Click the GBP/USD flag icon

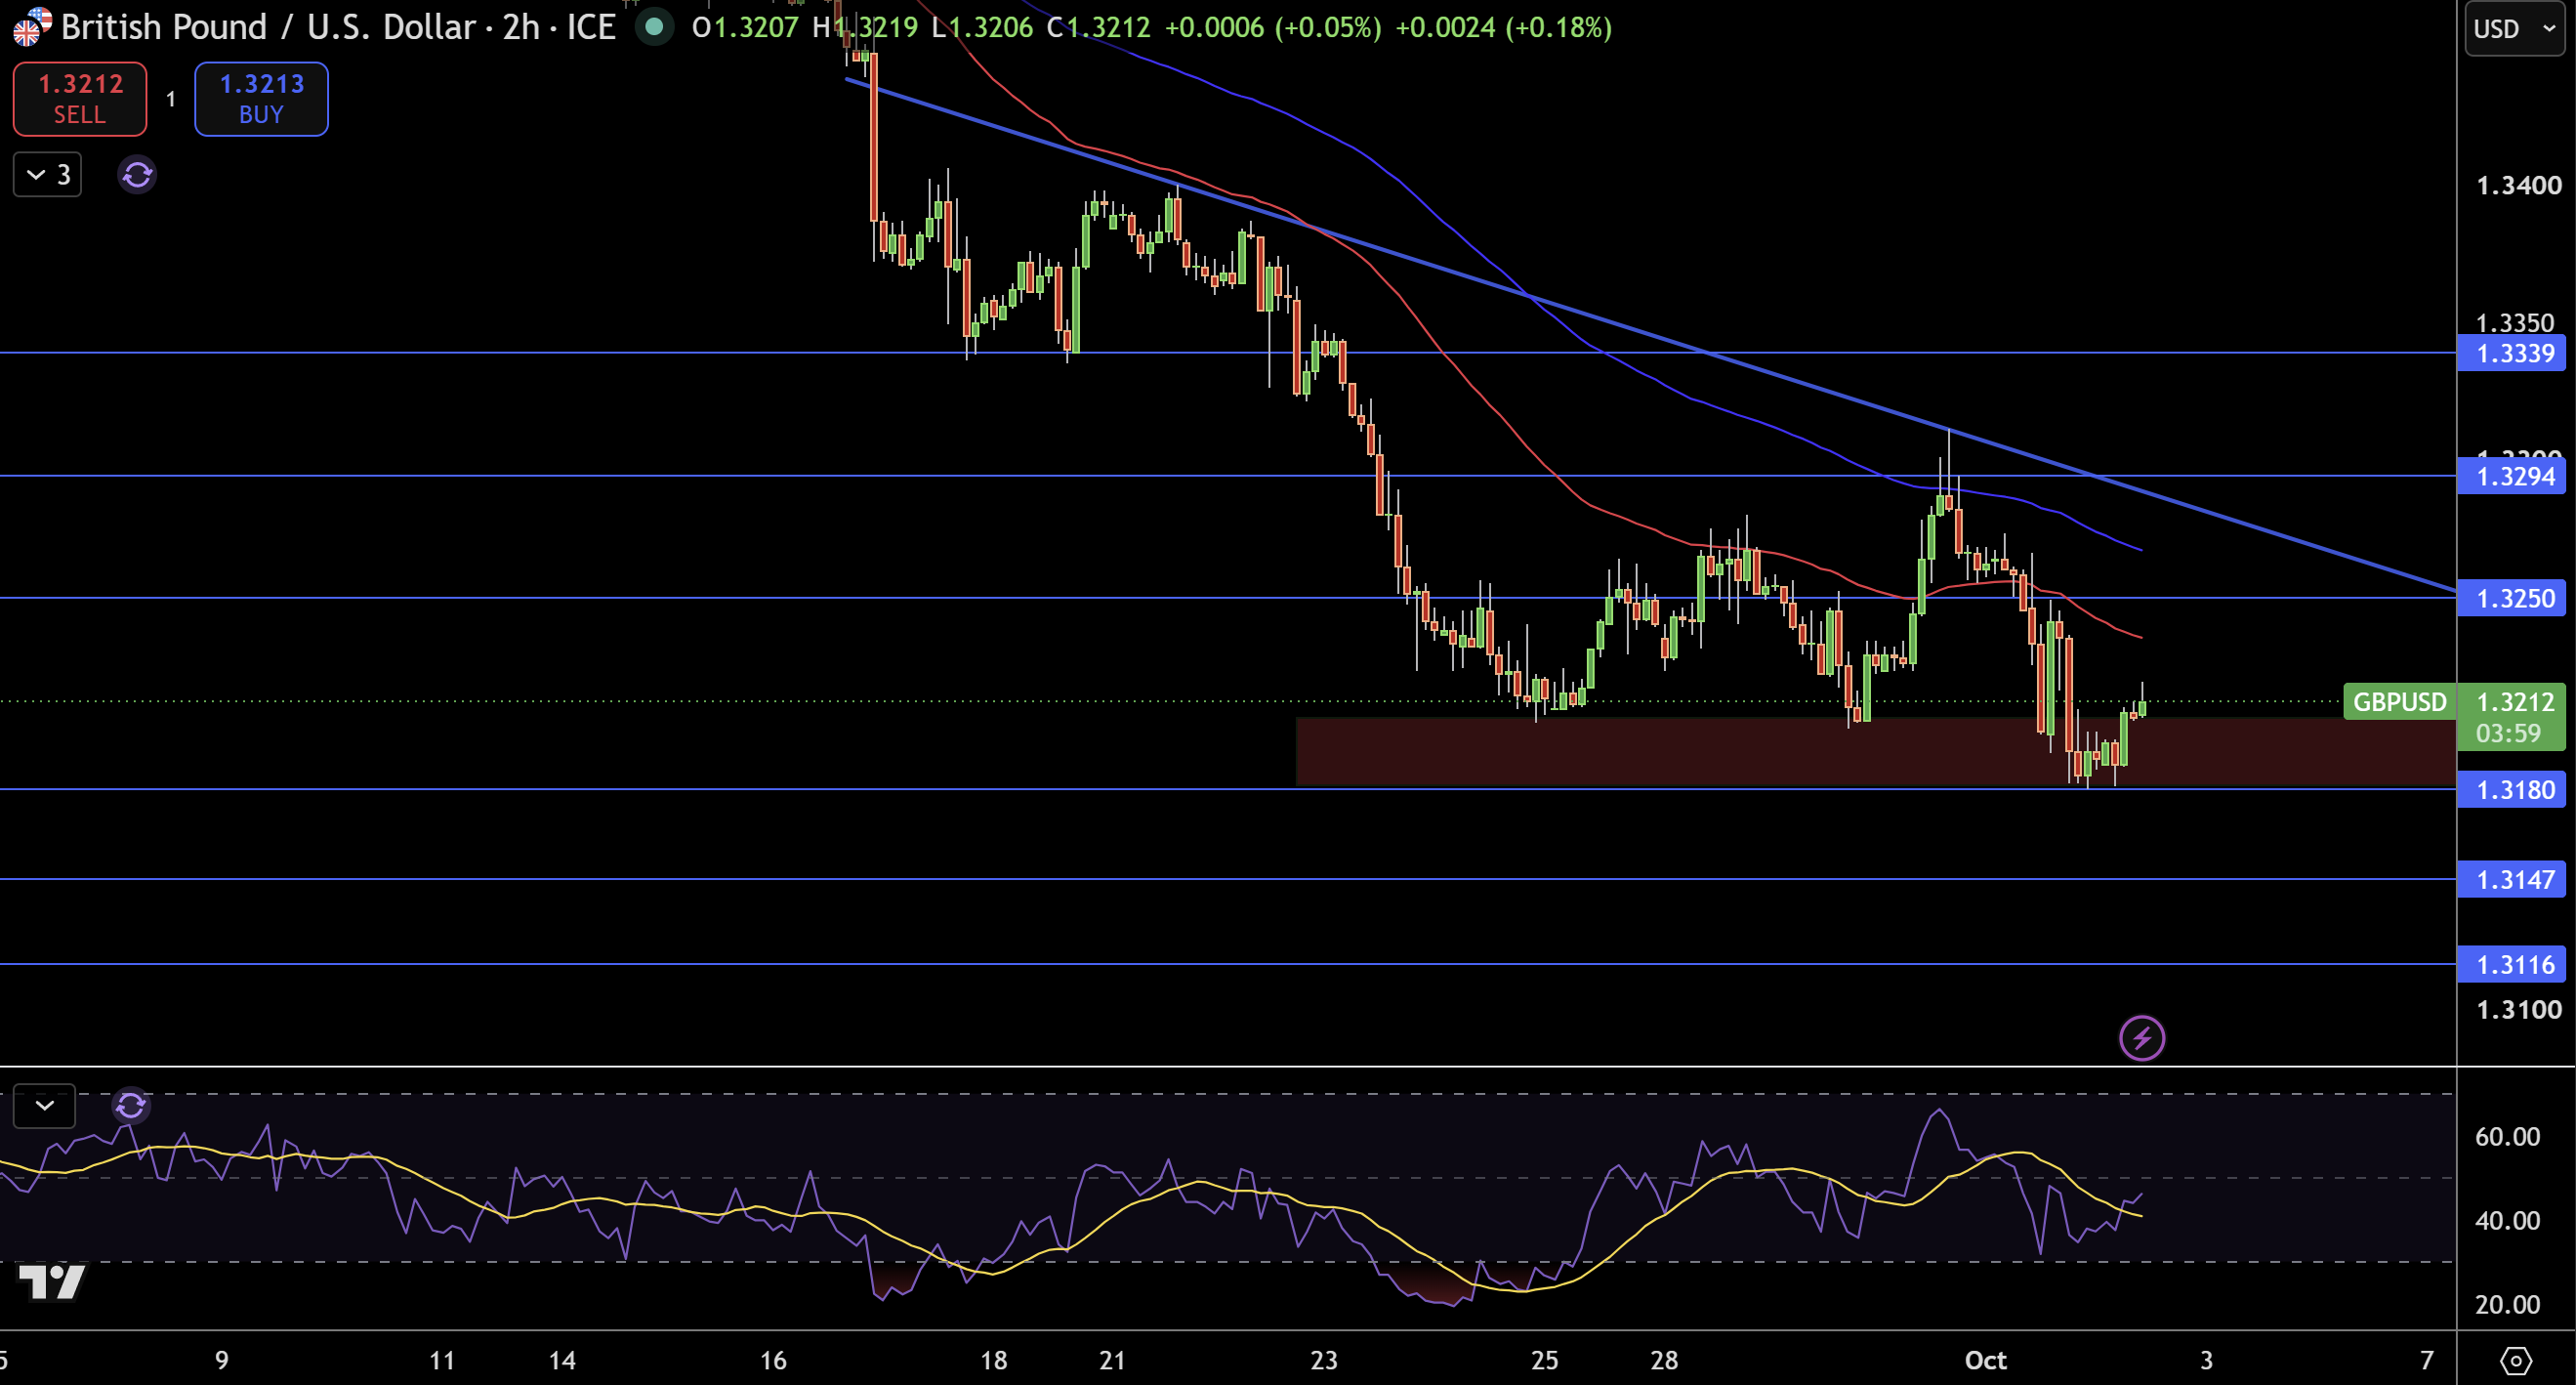click(32, 27)
